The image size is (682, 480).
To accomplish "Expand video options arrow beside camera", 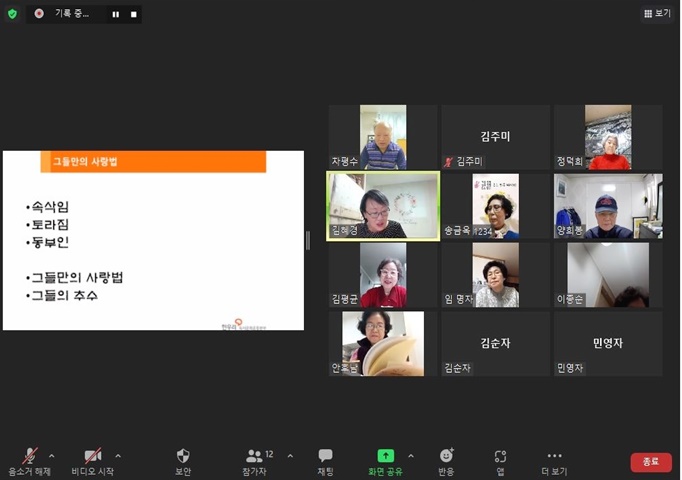I will [x=118, y=456].
